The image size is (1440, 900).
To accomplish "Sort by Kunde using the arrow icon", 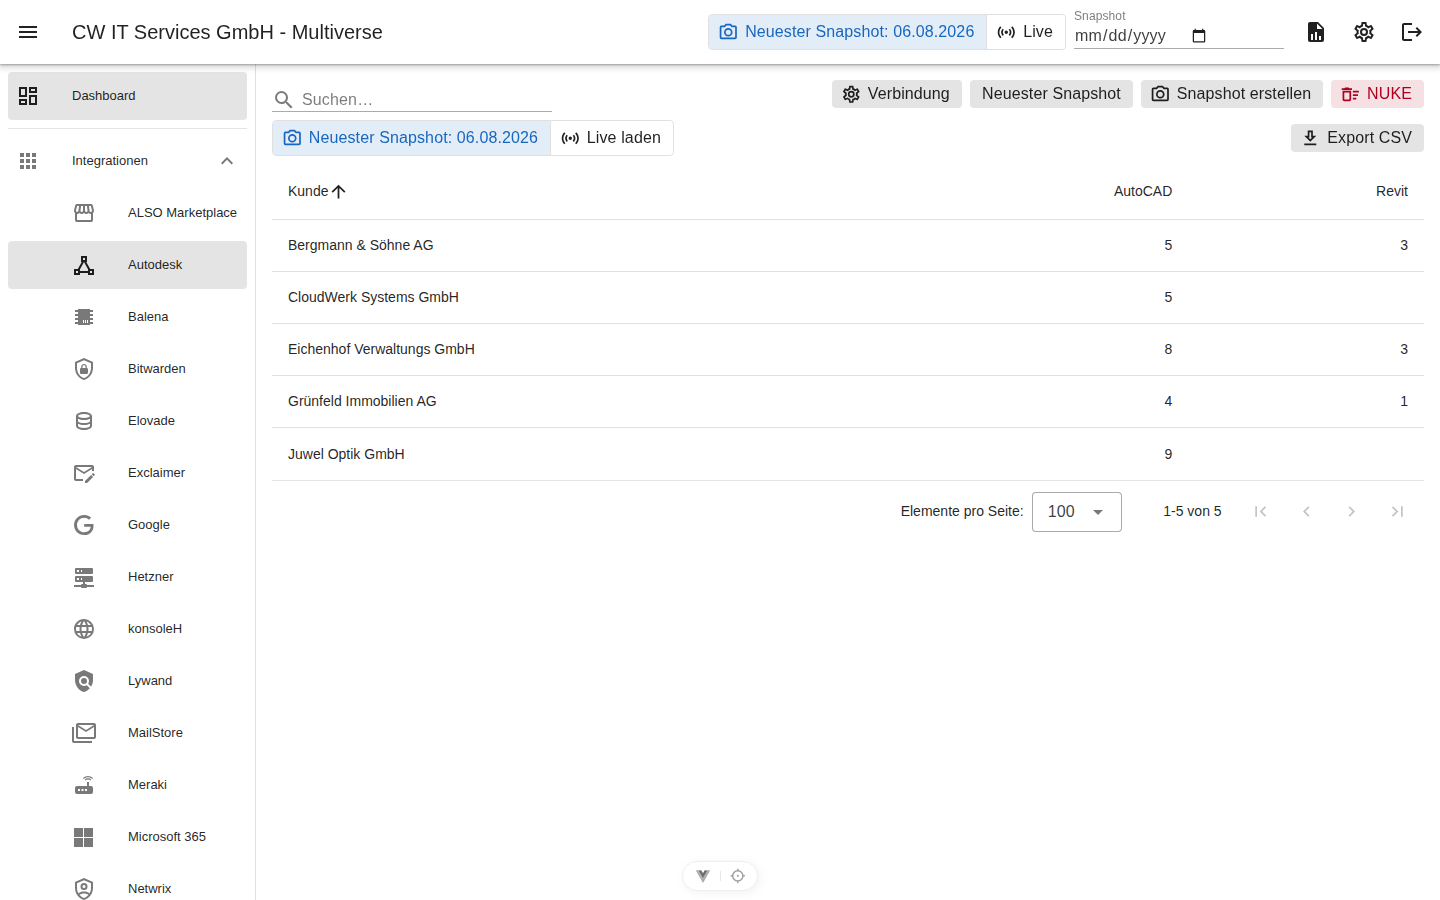I will pyautogui.click(x=339, y=191).
